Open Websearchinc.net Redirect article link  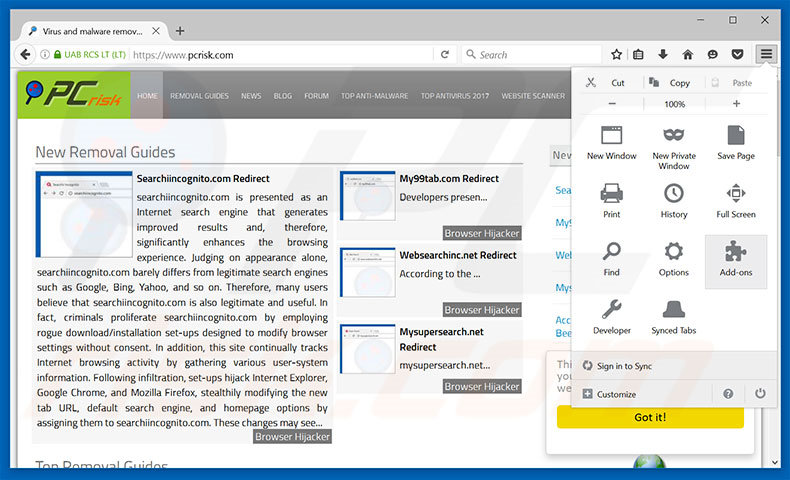[x=458, y=255]
